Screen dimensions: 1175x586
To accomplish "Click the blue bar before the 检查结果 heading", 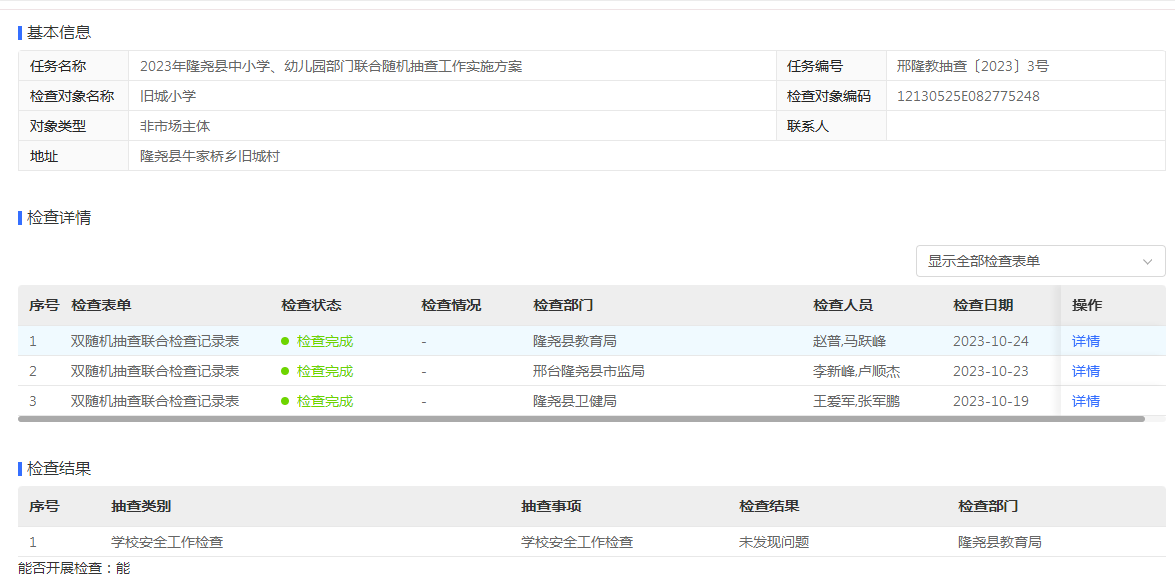I will [21, 469].
